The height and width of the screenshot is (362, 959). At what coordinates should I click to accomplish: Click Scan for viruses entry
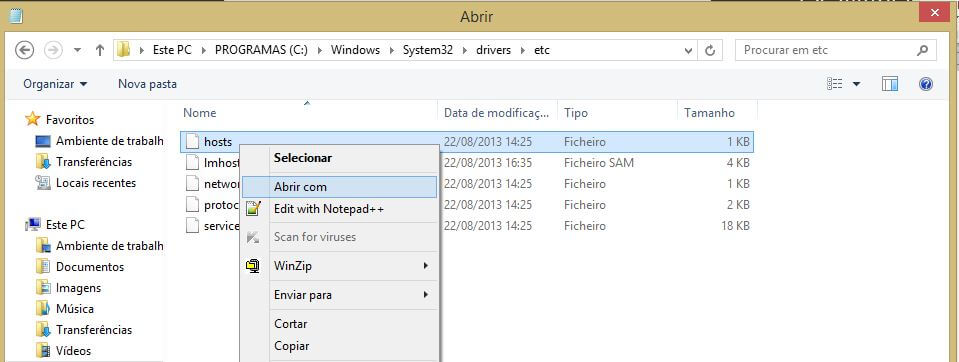point(315,237)
